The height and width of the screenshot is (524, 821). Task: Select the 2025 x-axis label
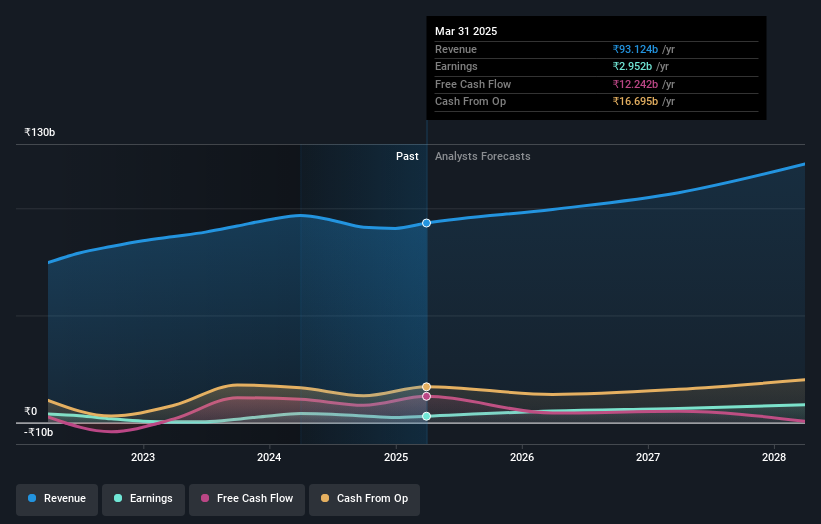[396, 457]
